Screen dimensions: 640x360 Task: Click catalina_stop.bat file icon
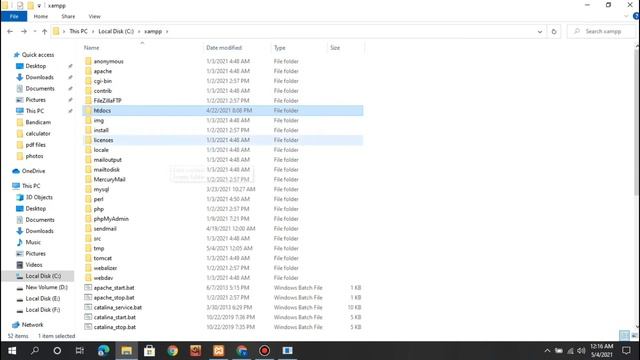[x=88, y=327]
